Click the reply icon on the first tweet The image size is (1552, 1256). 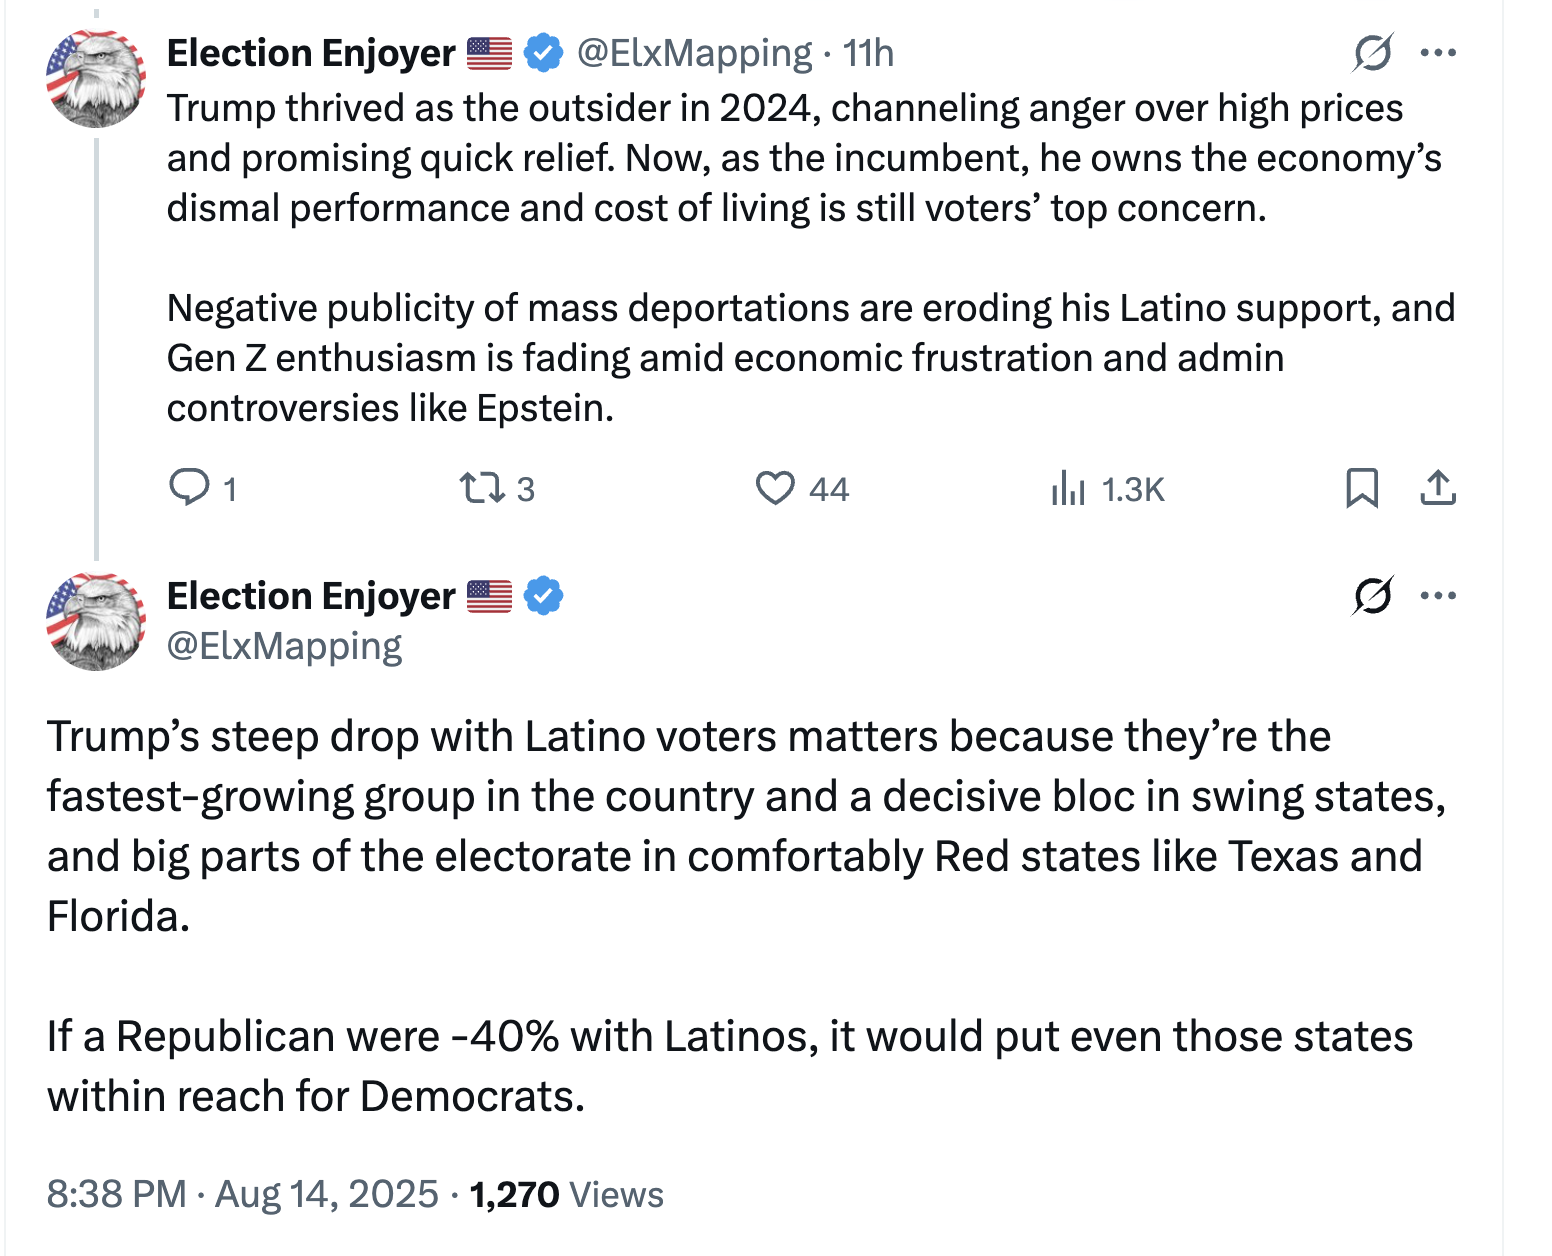click(x=189, y=488)
